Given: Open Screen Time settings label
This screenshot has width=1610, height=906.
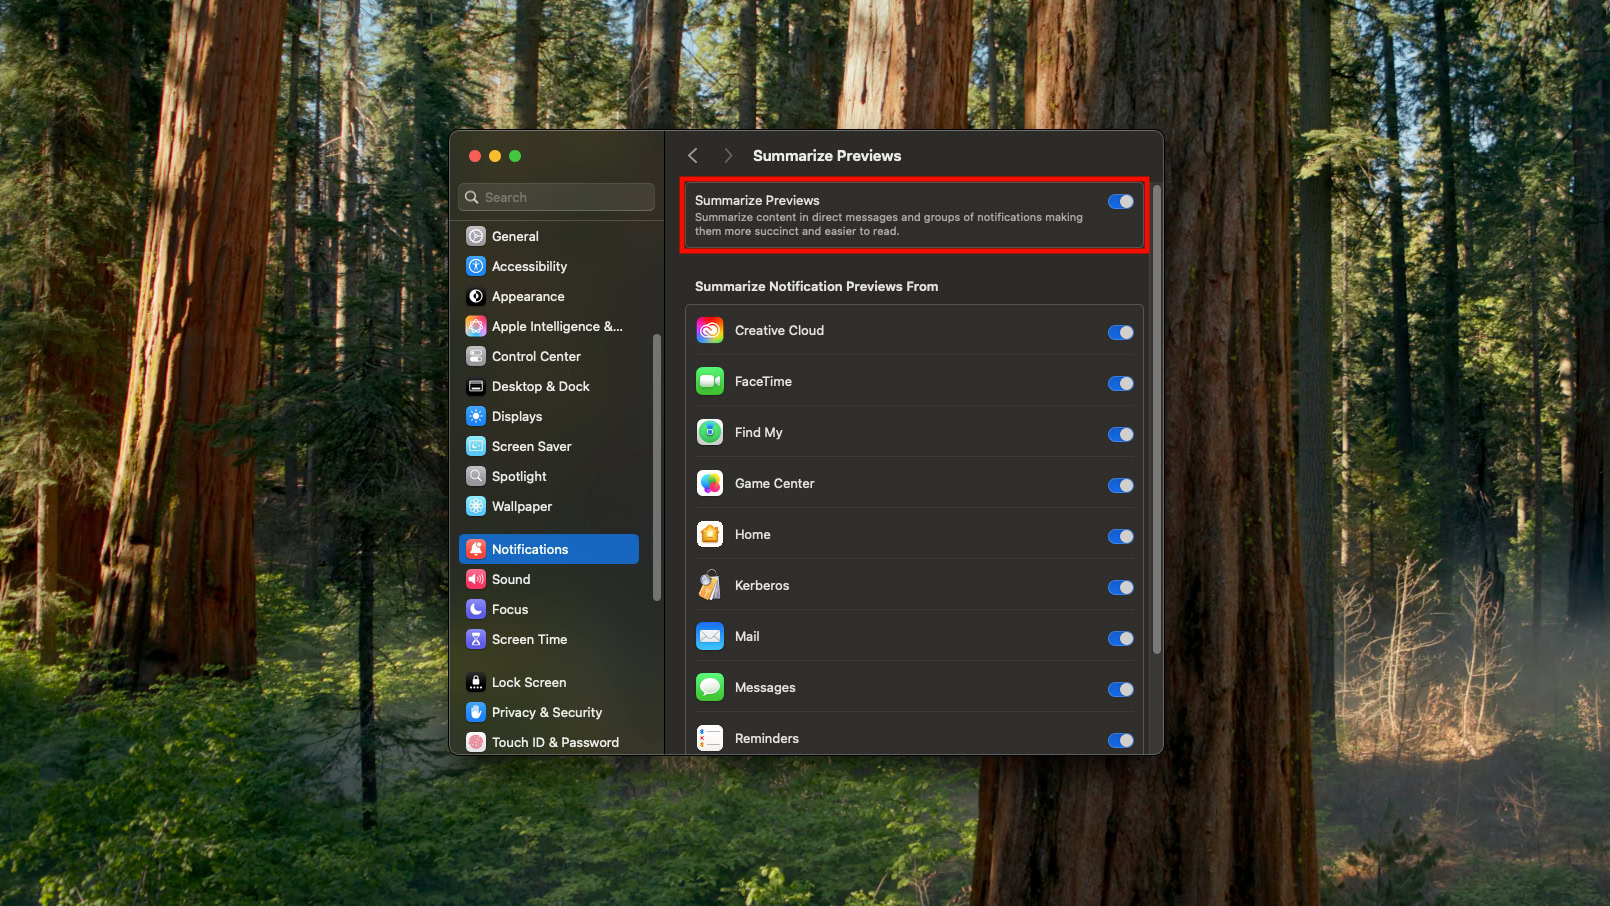Looking at the screenshot, I should [x=529, y=639].
